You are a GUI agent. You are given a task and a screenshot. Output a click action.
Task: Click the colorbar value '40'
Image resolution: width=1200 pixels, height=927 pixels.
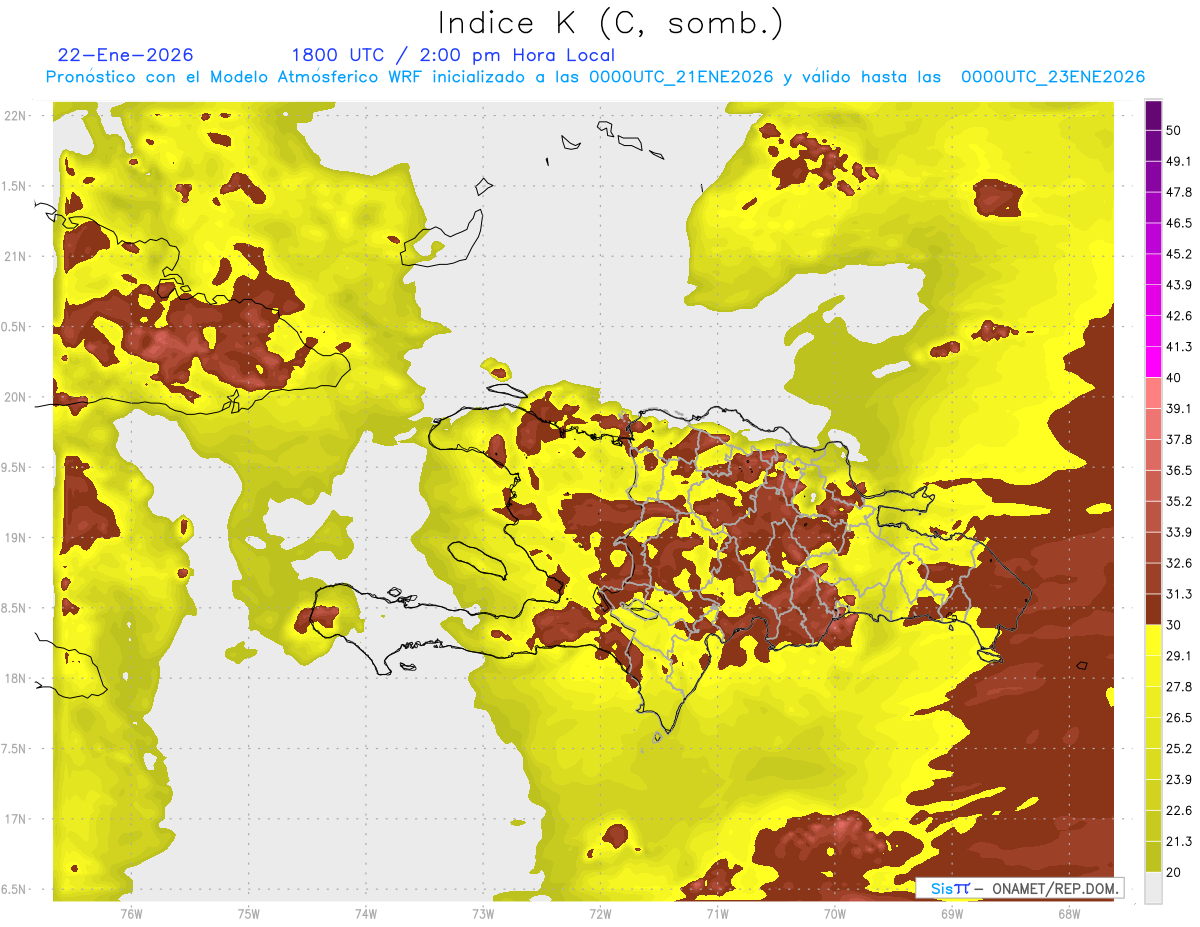[x=1175, y=377]
